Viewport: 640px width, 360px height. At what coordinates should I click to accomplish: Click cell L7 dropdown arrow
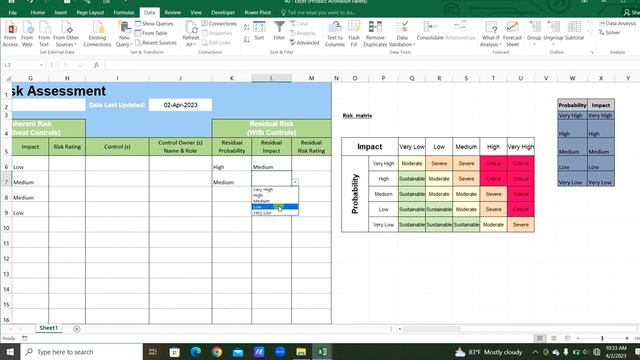tap(295, 182)
